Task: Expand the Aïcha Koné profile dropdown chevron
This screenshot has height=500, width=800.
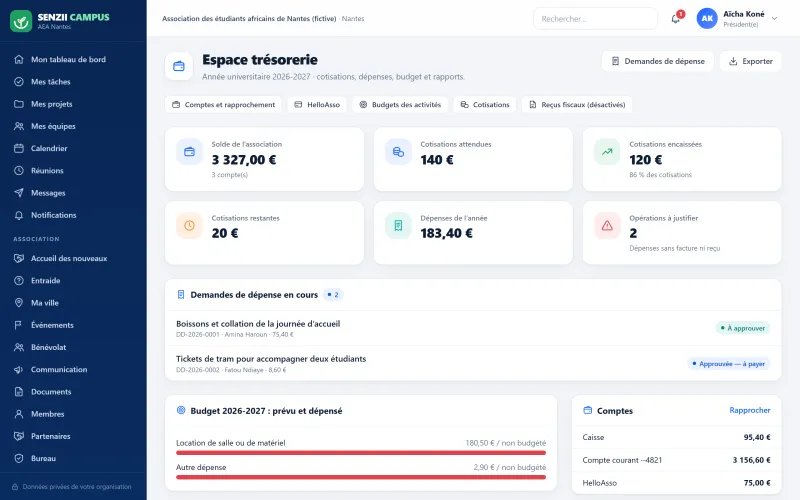Action: (774, 18)
